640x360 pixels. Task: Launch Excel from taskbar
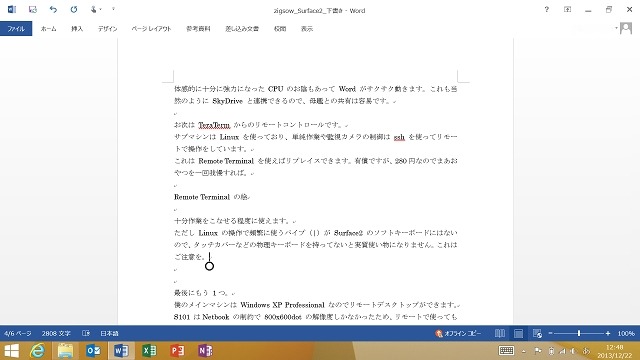coord(149,351)
